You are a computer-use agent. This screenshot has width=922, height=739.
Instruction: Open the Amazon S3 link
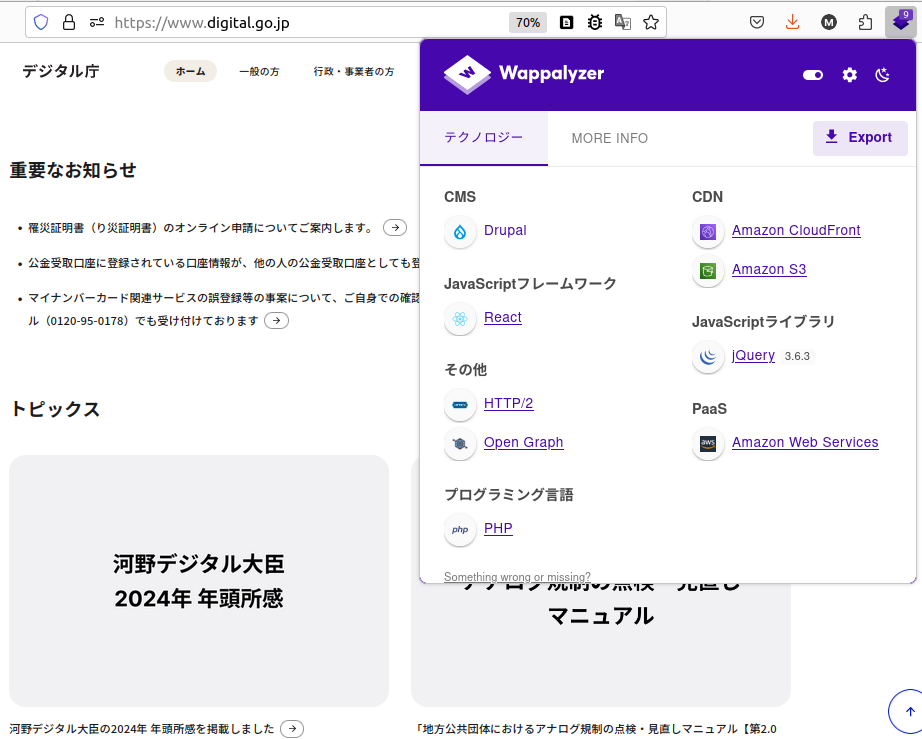point(769,269)
